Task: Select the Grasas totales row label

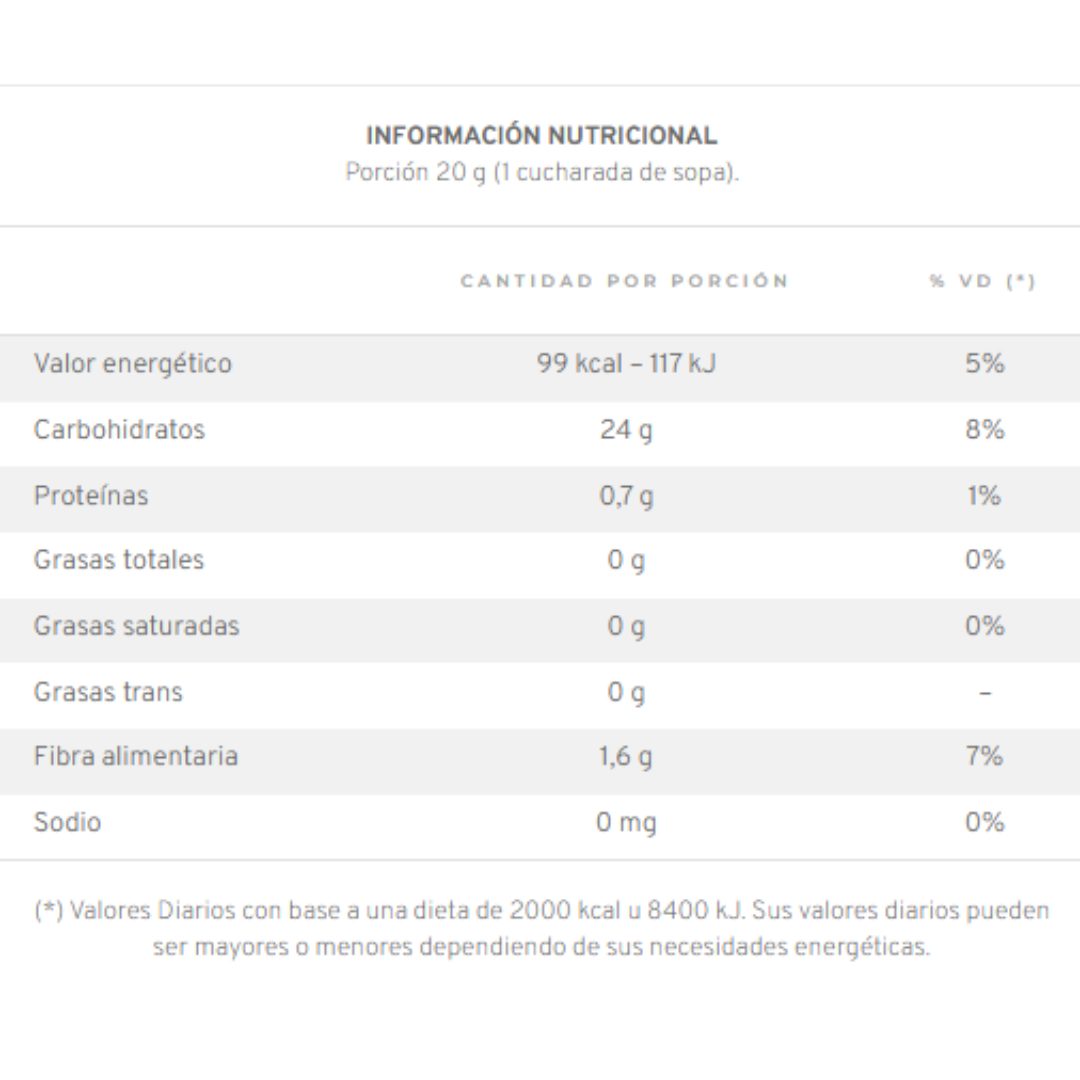Action: [119, 560]
